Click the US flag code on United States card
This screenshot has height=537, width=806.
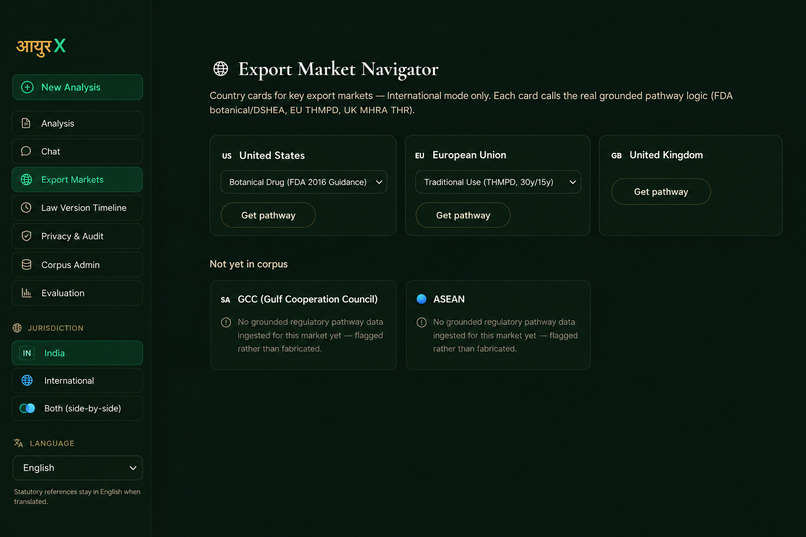(227, 156)
